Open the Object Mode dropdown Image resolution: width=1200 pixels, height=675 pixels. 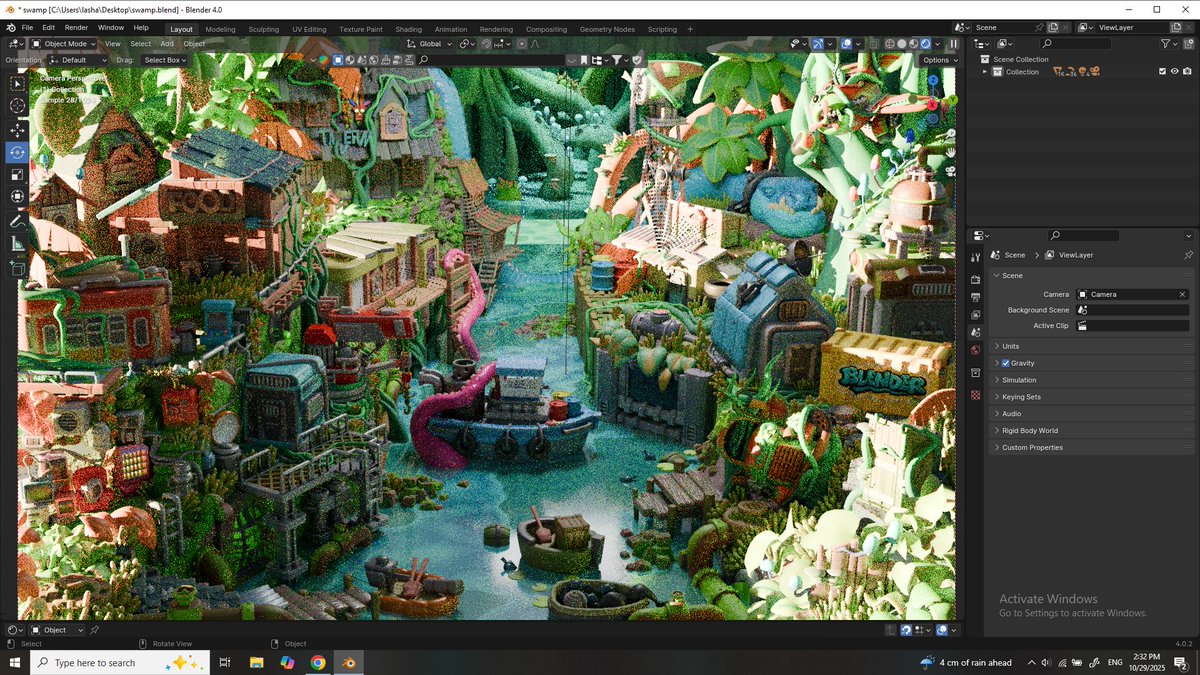[x=63, y=43]
